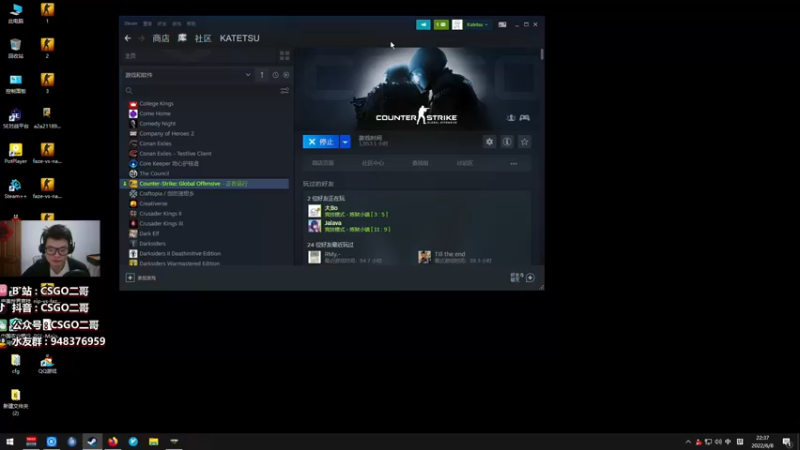This screenshot has width=800, height=450.
Task: Open the Katetsu account dropdown
Action: point(478,24)
